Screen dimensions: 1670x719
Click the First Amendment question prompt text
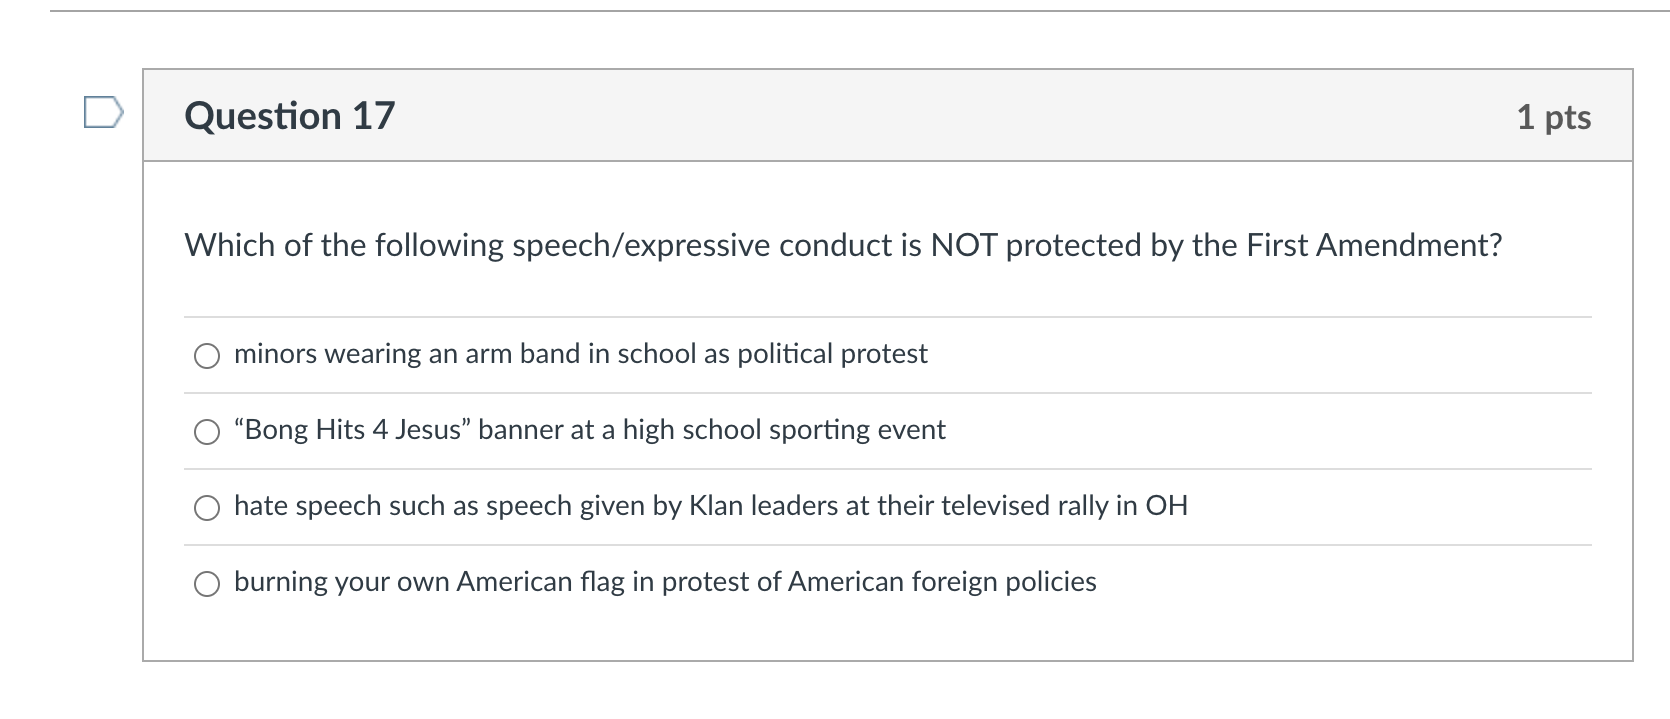pyautogui.click(x=843, y=243)
